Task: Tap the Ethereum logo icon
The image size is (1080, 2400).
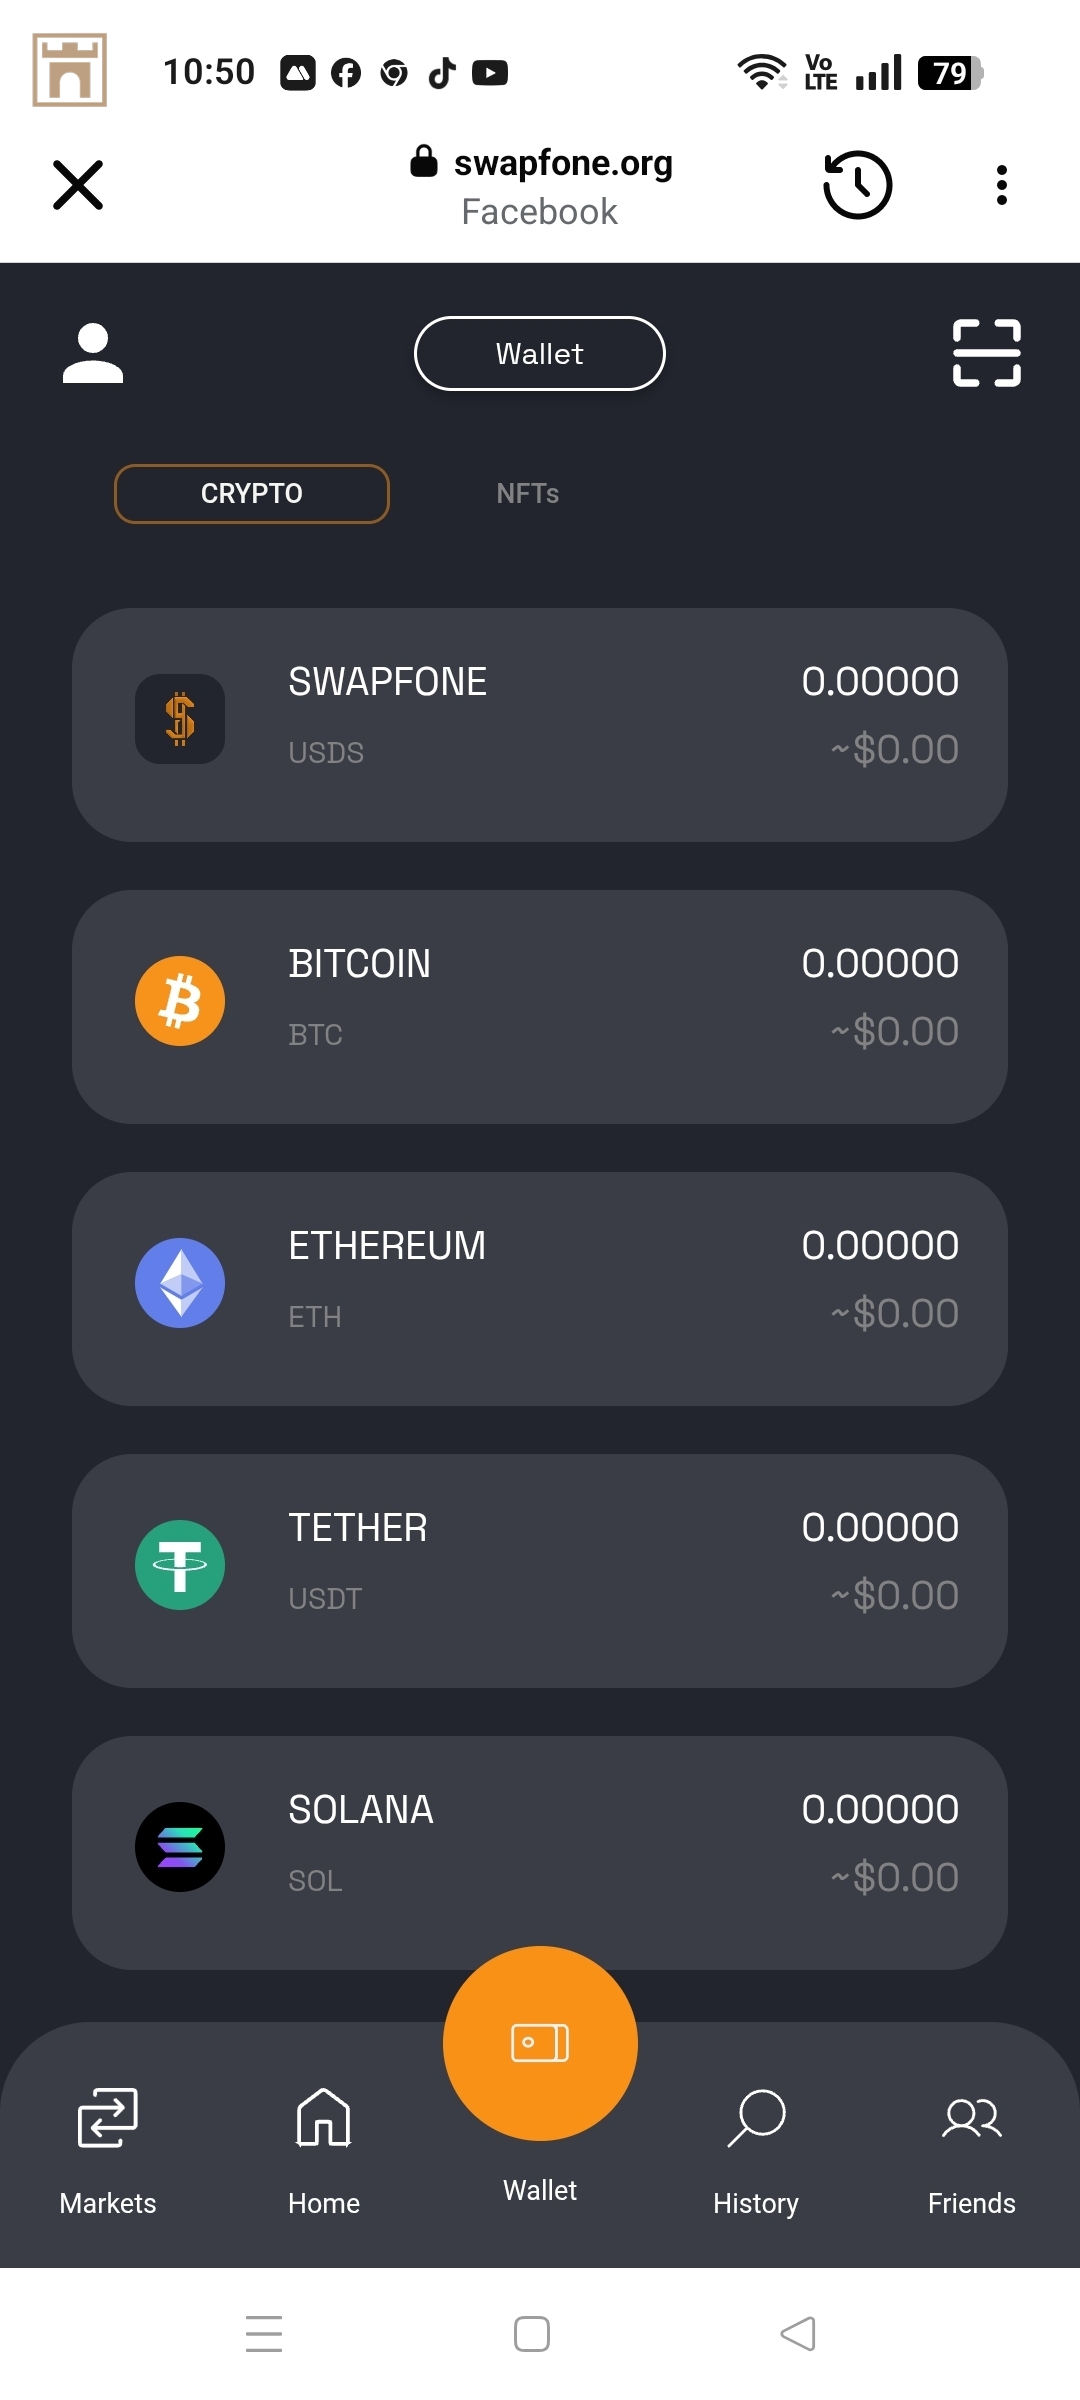Action: point(180,1283)
